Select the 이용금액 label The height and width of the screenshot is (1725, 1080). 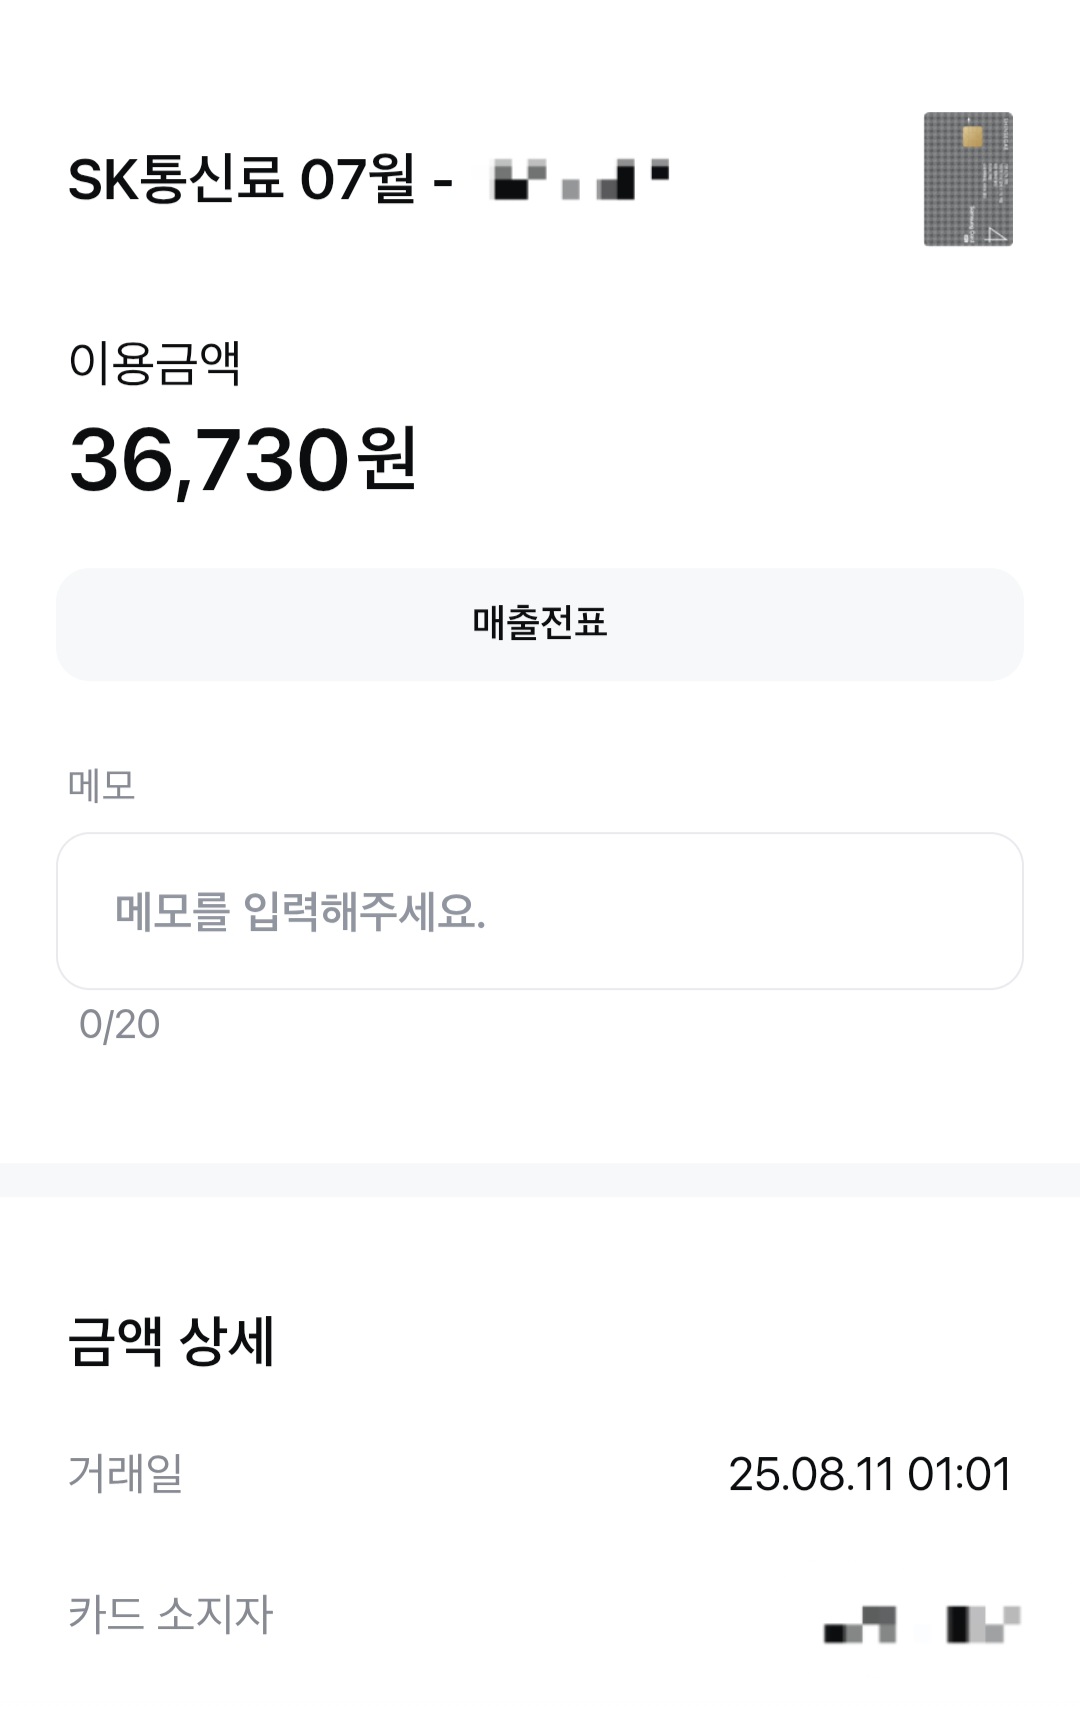pos(154,362)
